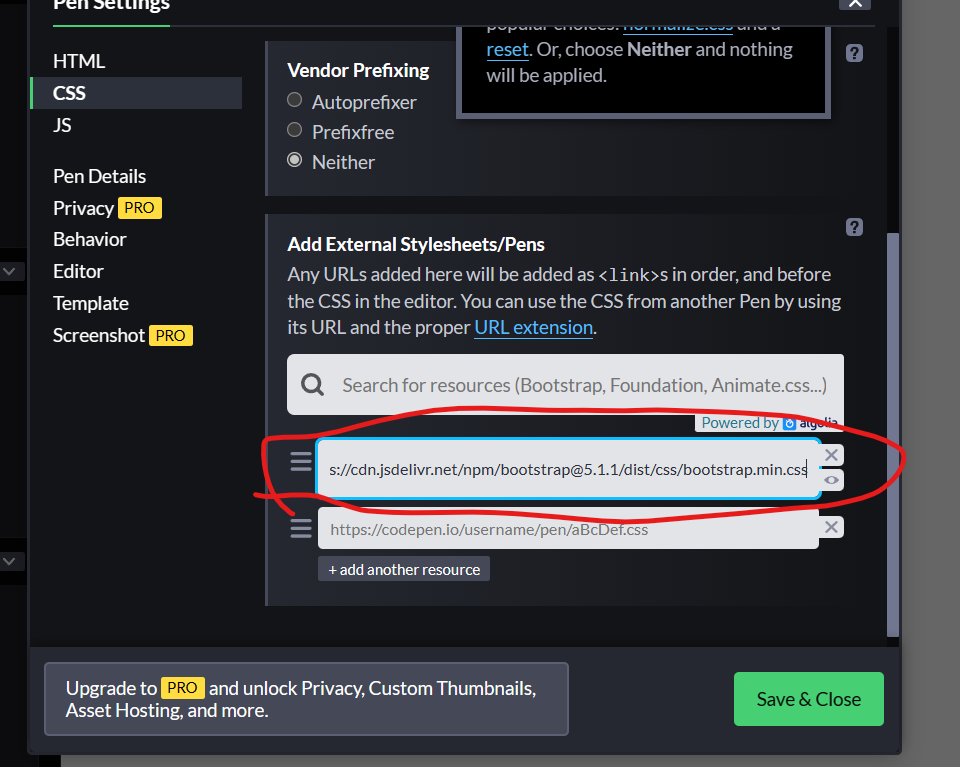The width and height of the screenshot is (960, 767).
Task: Grab the drag handle of bootstrap resource
Action: click(301, 462)
